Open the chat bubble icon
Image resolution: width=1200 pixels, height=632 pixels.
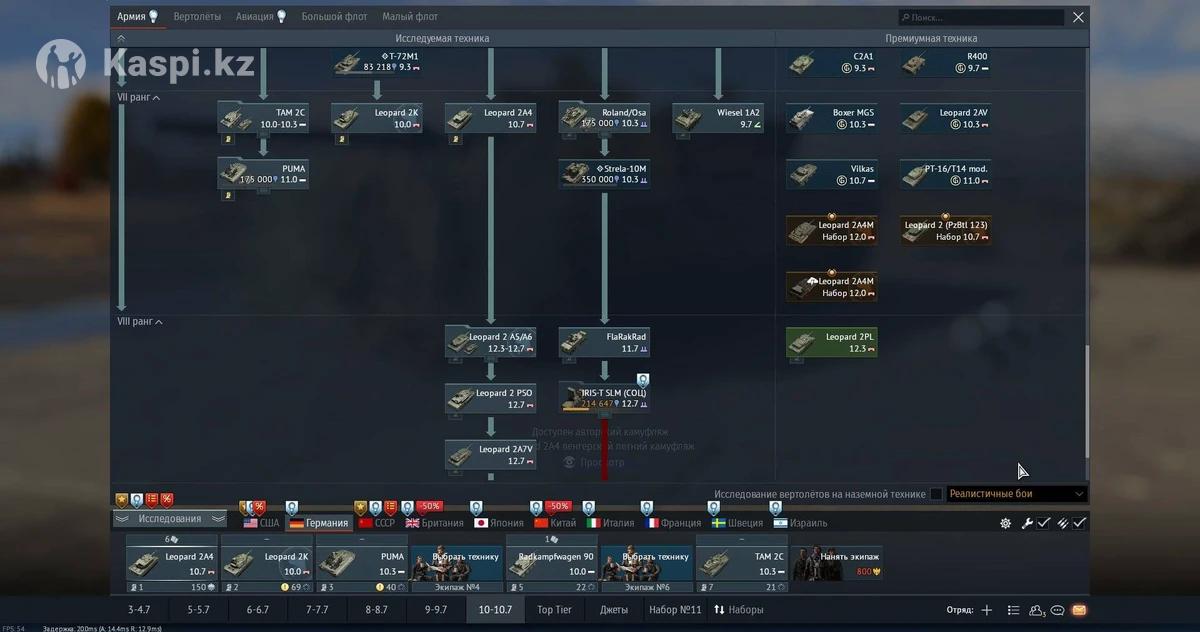pyautogui.click(x=1057, y=610)
